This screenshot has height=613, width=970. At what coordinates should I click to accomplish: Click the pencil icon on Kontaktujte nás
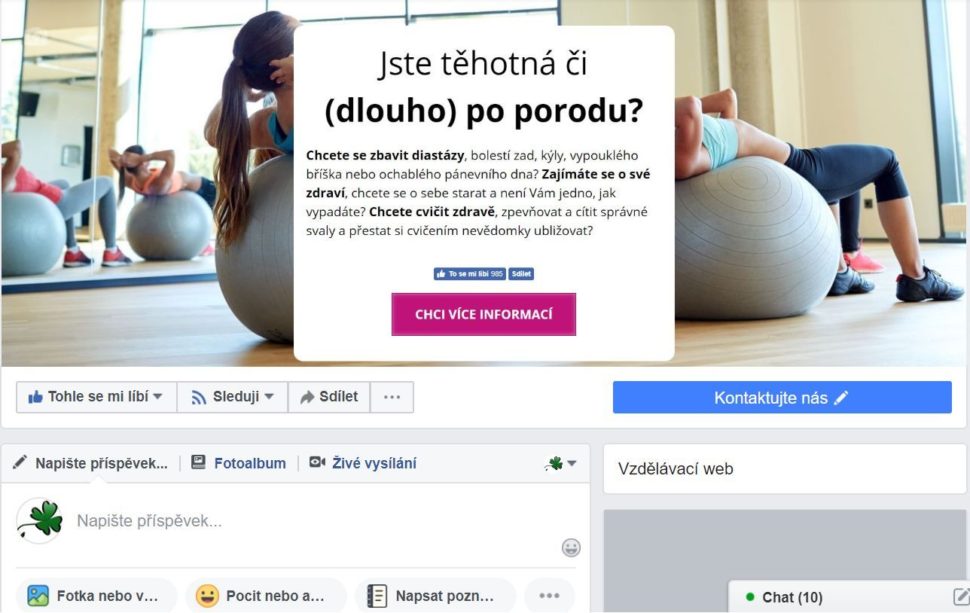(x=841, y=398)
